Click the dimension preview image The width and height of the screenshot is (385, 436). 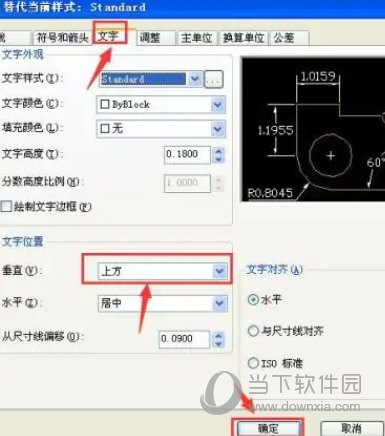[313, 129]
